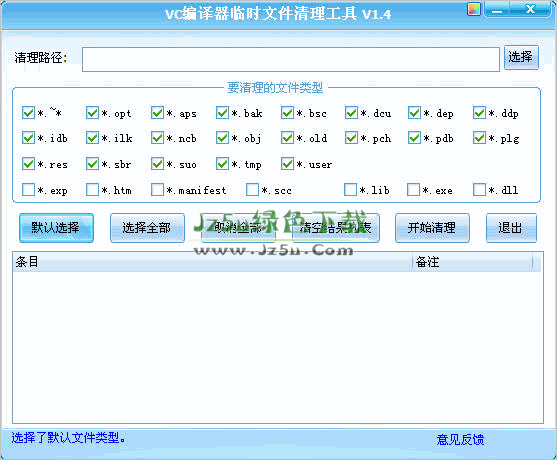Click the colorful skin icon in title bar
This screenshot has height=460, width=557.
tap(474, 9)
